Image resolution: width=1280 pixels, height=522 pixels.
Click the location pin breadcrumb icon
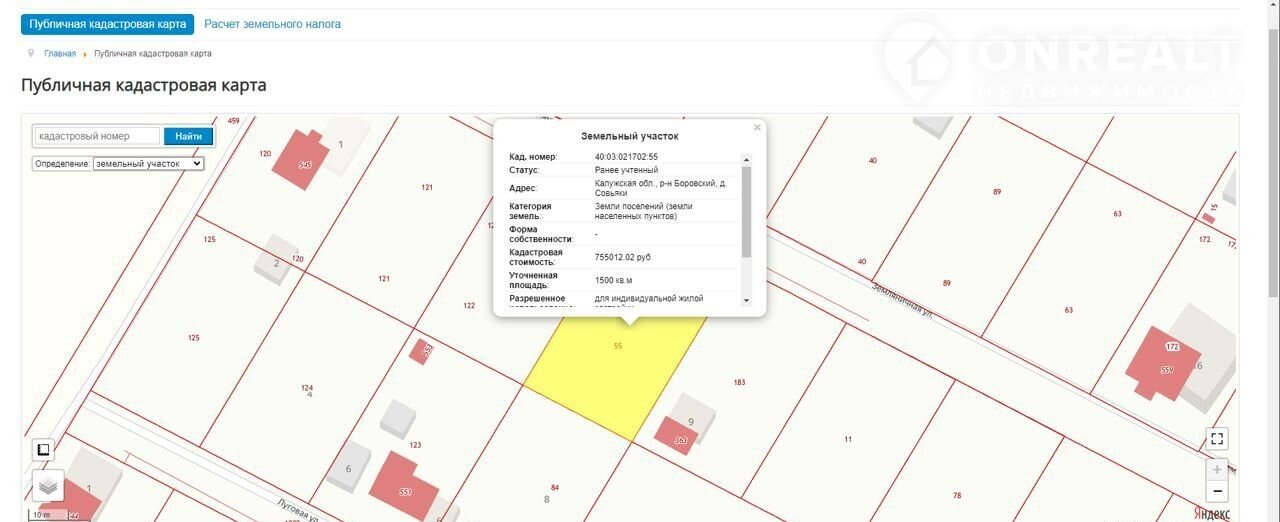point(31,53)
